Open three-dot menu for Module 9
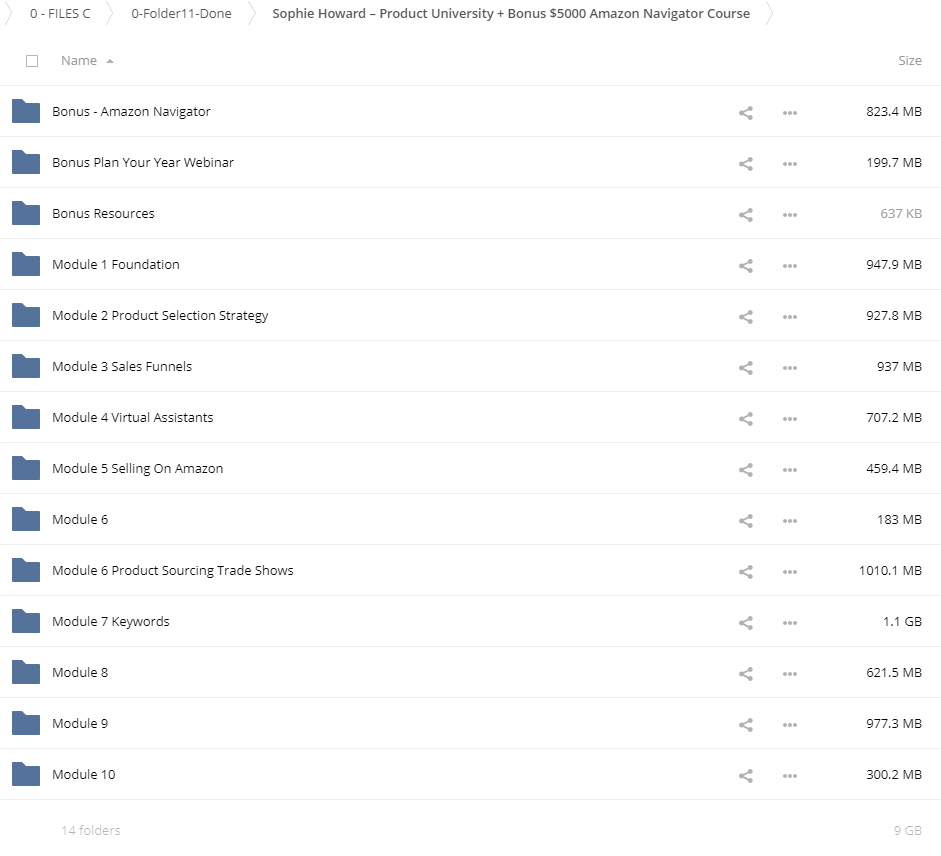 [x=790, y=724]
